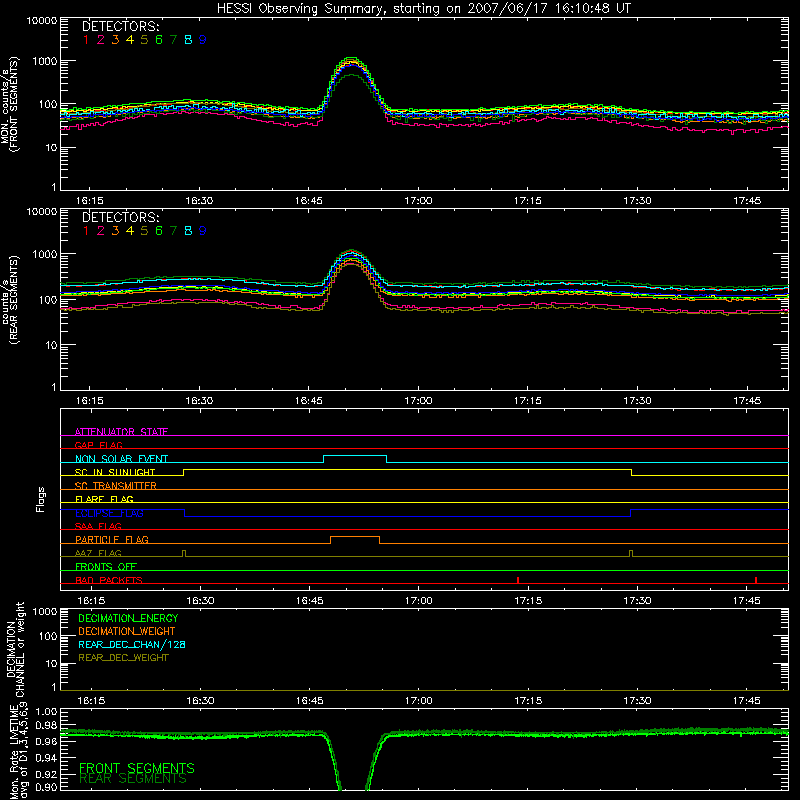This screenshot has width=800, height=800.
Task: Select the "PARTICLE FLAG" label
Action: [x=112, y=539]
